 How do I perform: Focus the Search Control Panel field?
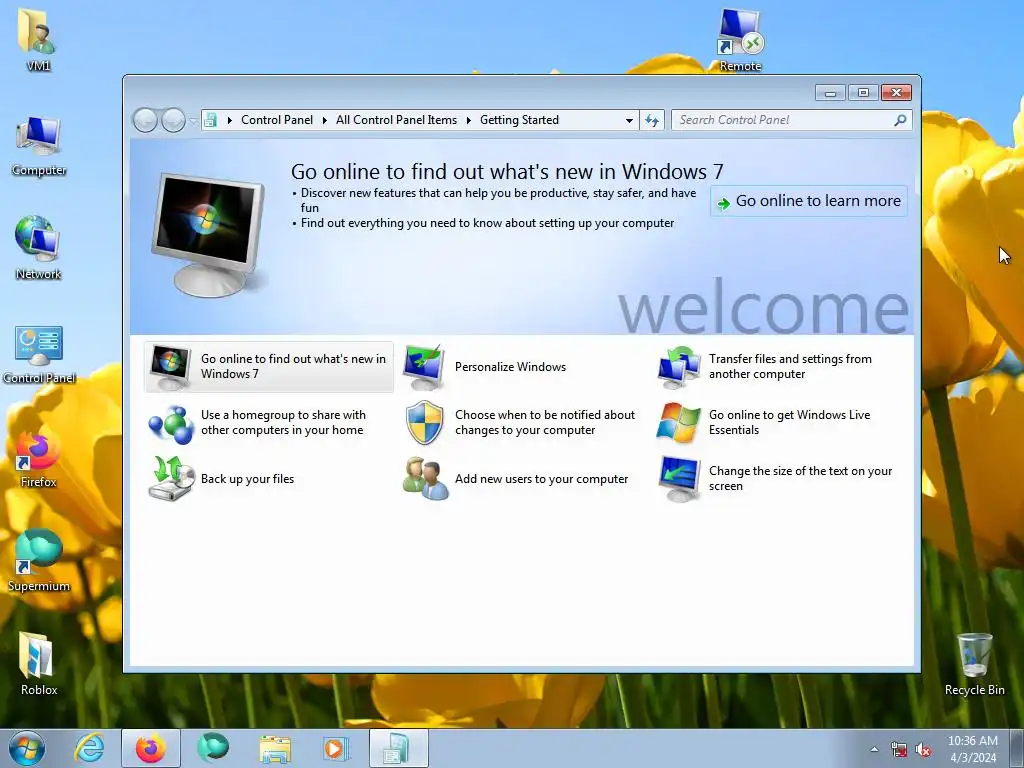tap(783, 120)
